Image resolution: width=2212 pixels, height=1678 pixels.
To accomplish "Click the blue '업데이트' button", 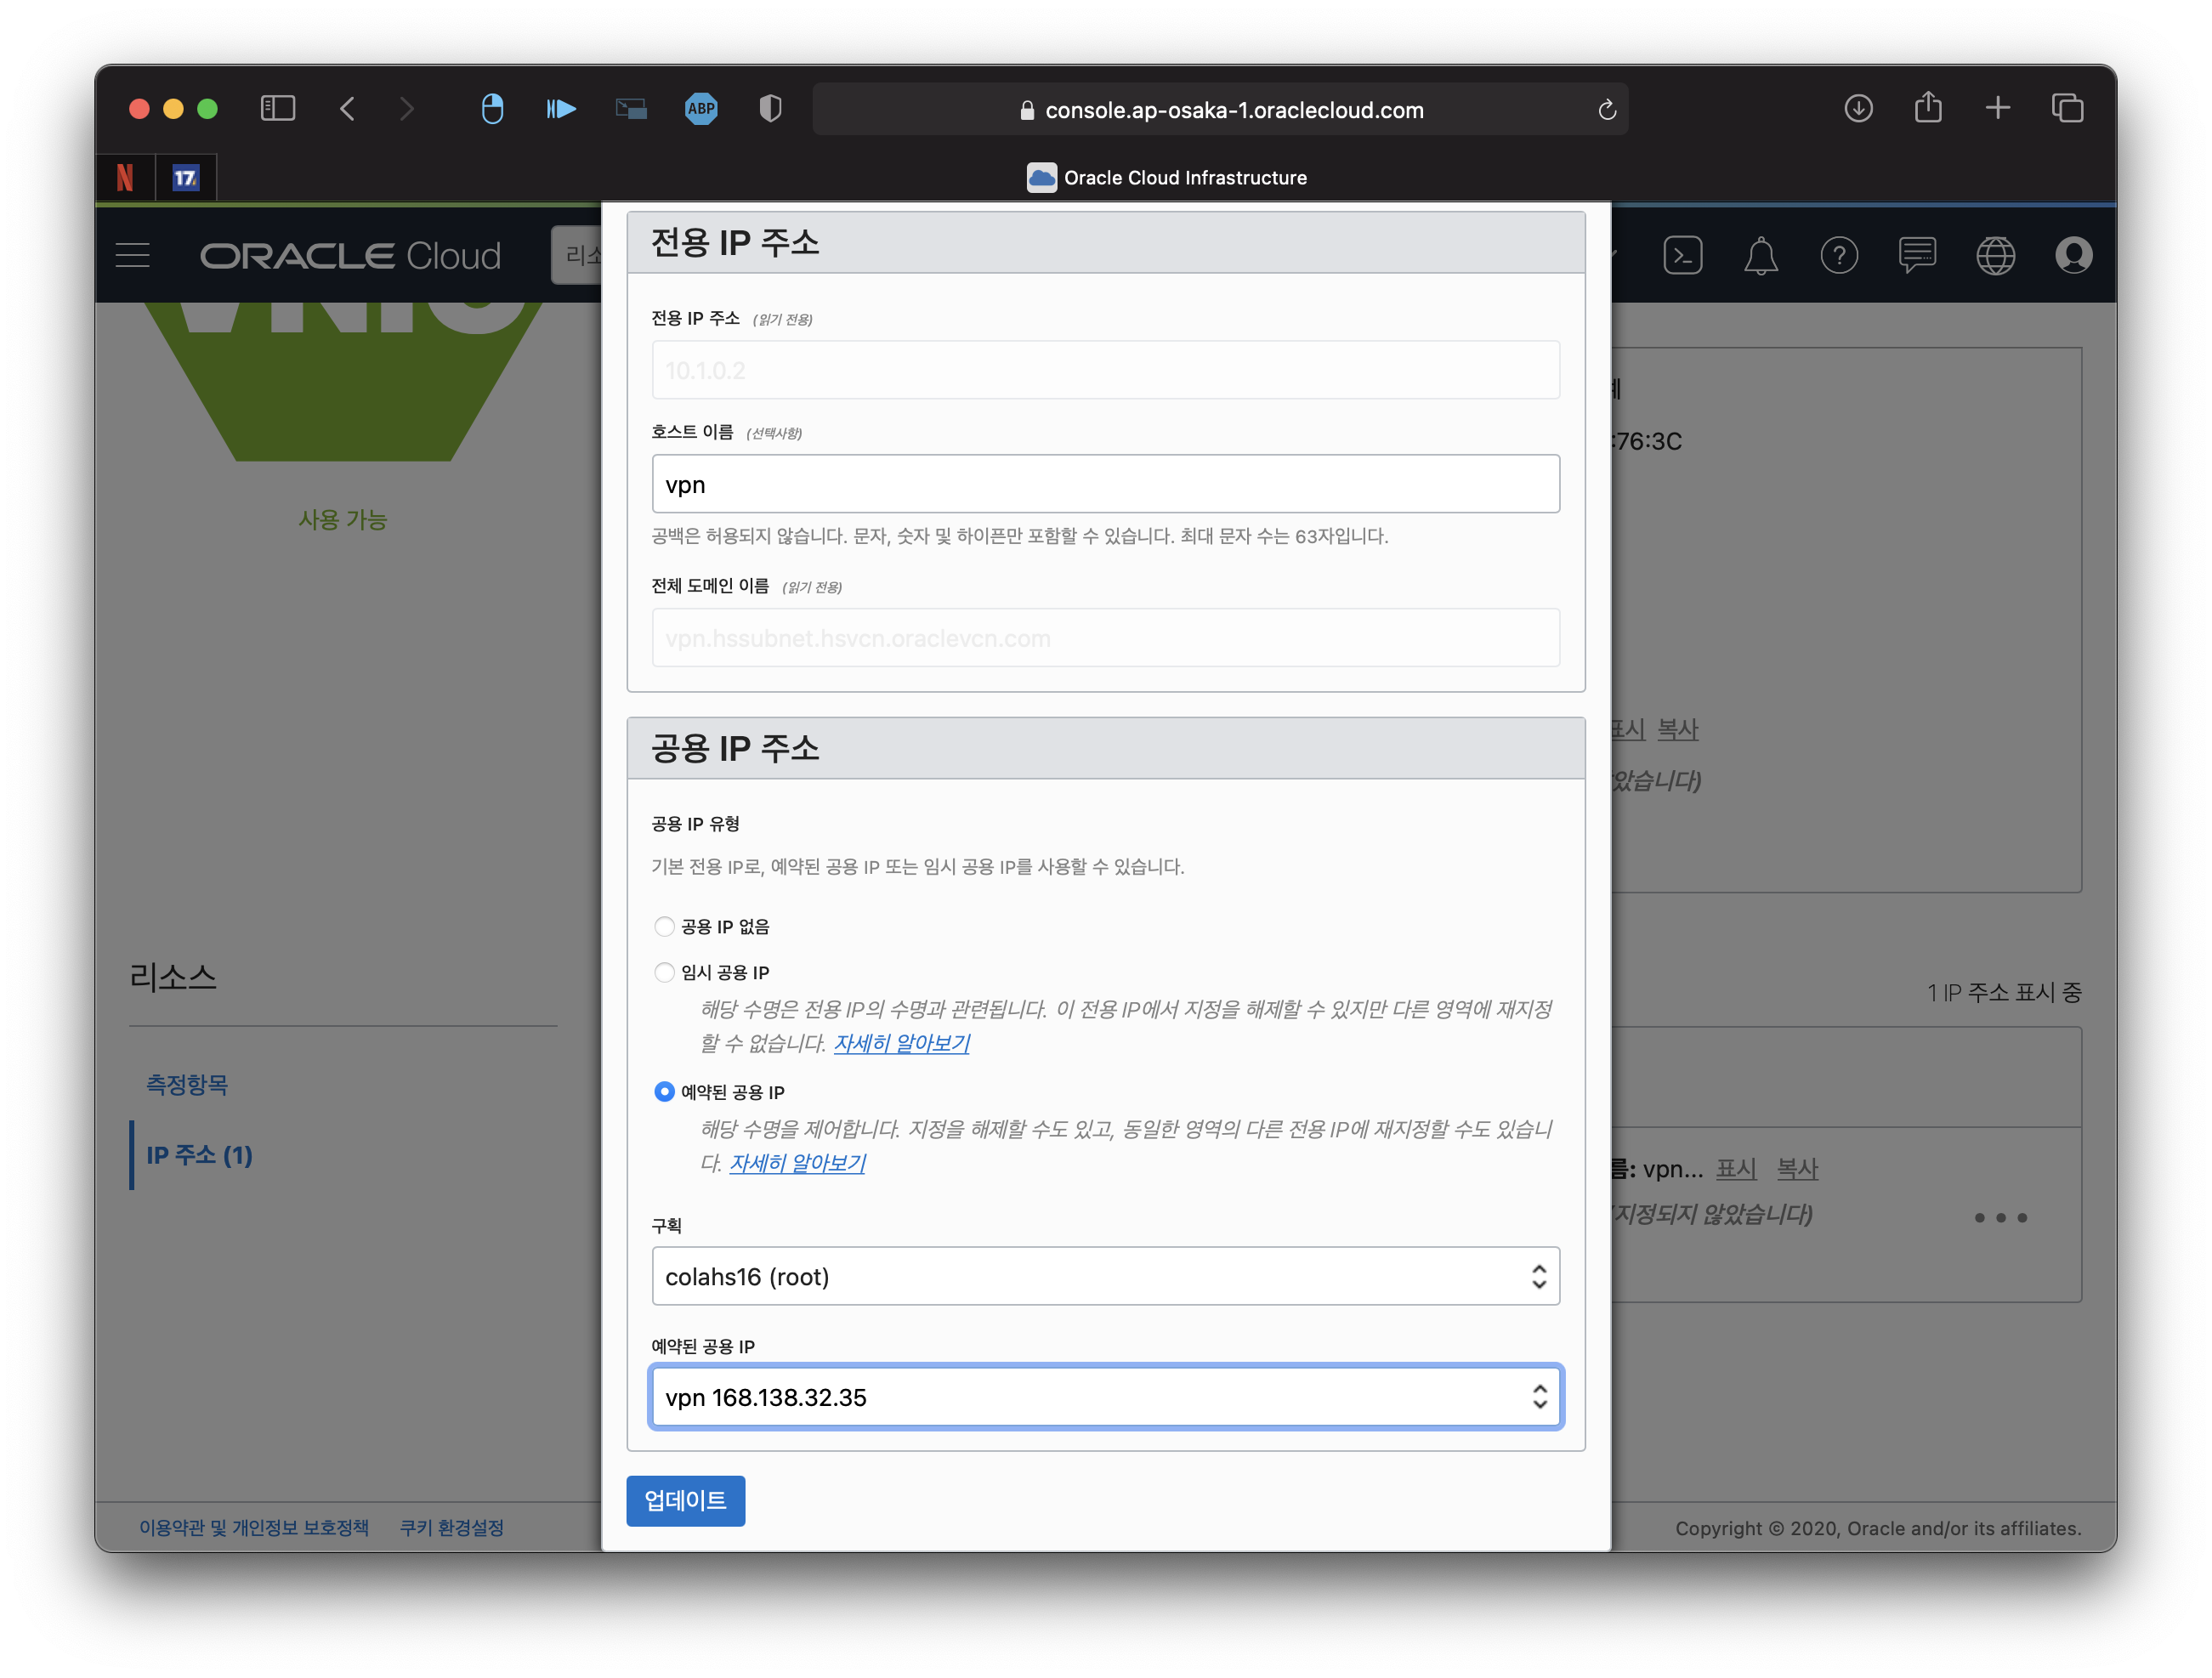I will (x=685, y=1500).
